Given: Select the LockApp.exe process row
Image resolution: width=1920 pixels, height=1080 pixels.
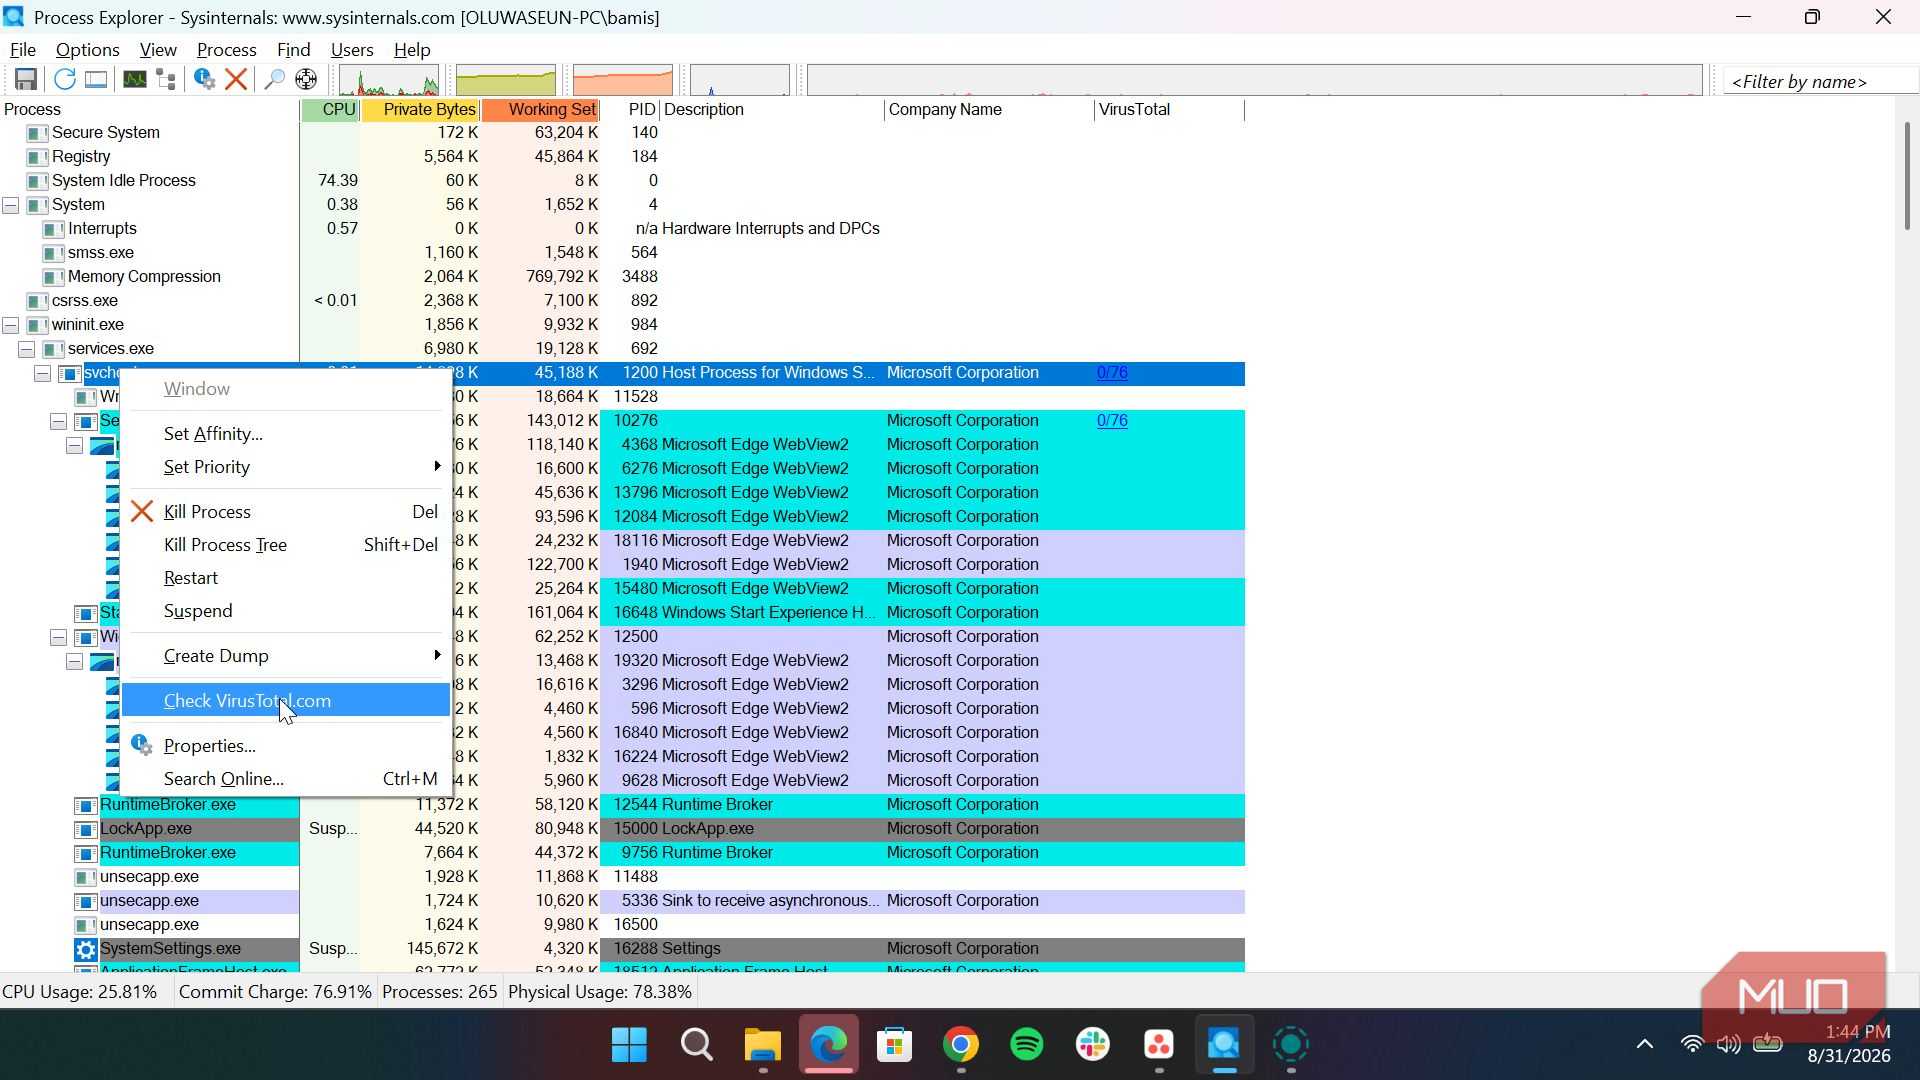Looking at the screenshot, I should tap(622, 829).
